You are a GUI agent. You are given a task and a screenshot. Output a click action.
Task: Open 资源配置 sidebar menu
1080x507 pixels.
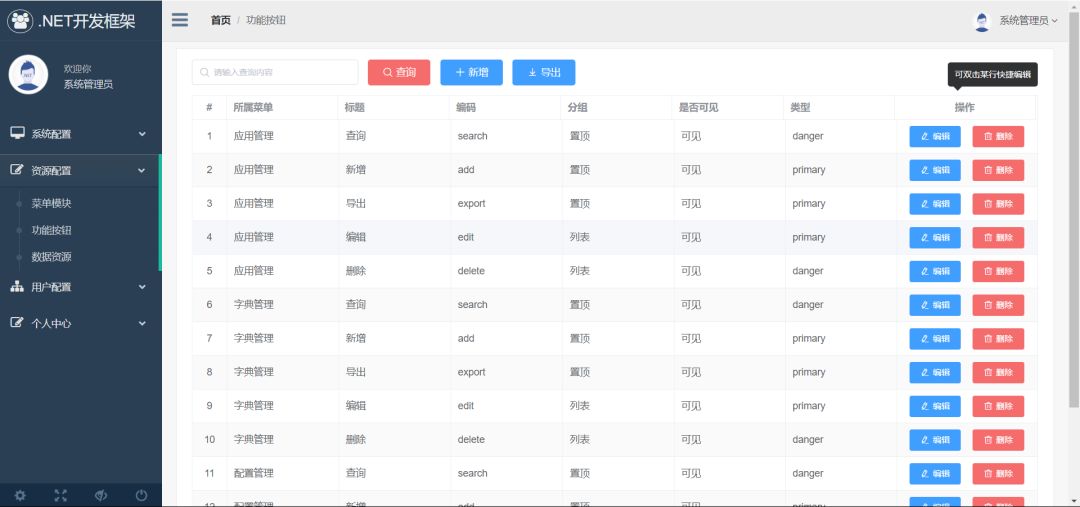click(81, 170)
